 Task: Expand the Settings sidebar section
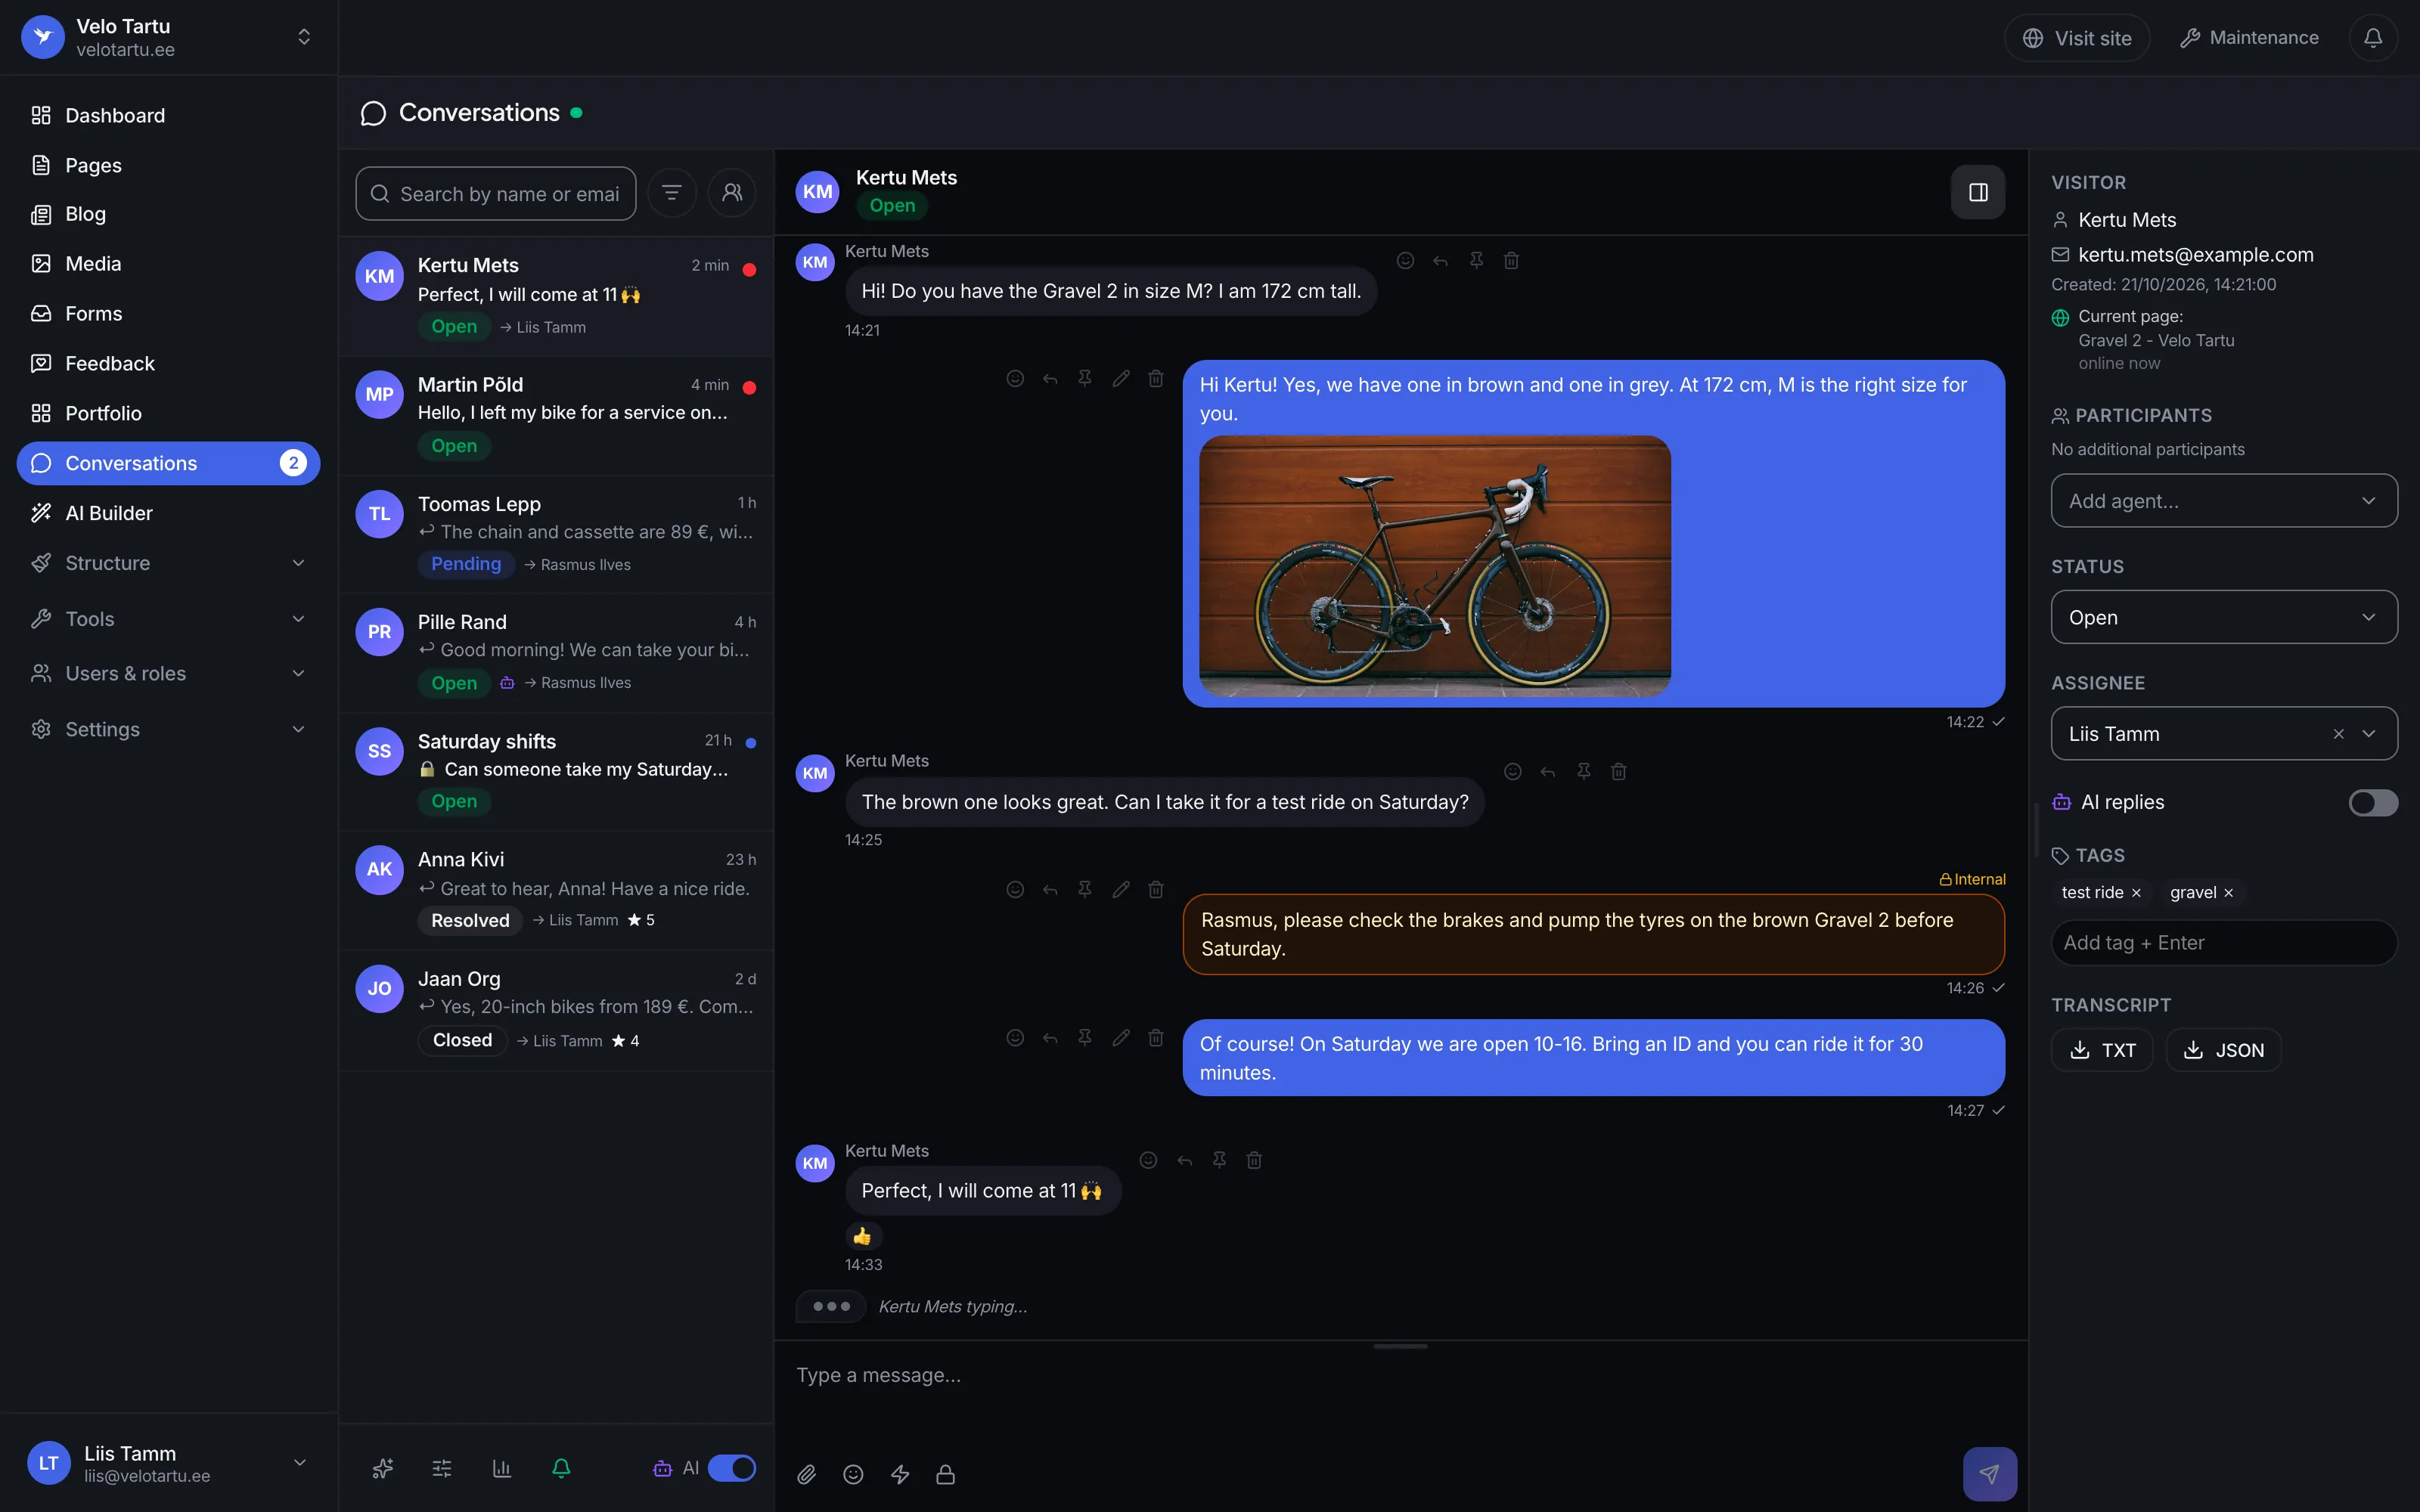(168, 729)
